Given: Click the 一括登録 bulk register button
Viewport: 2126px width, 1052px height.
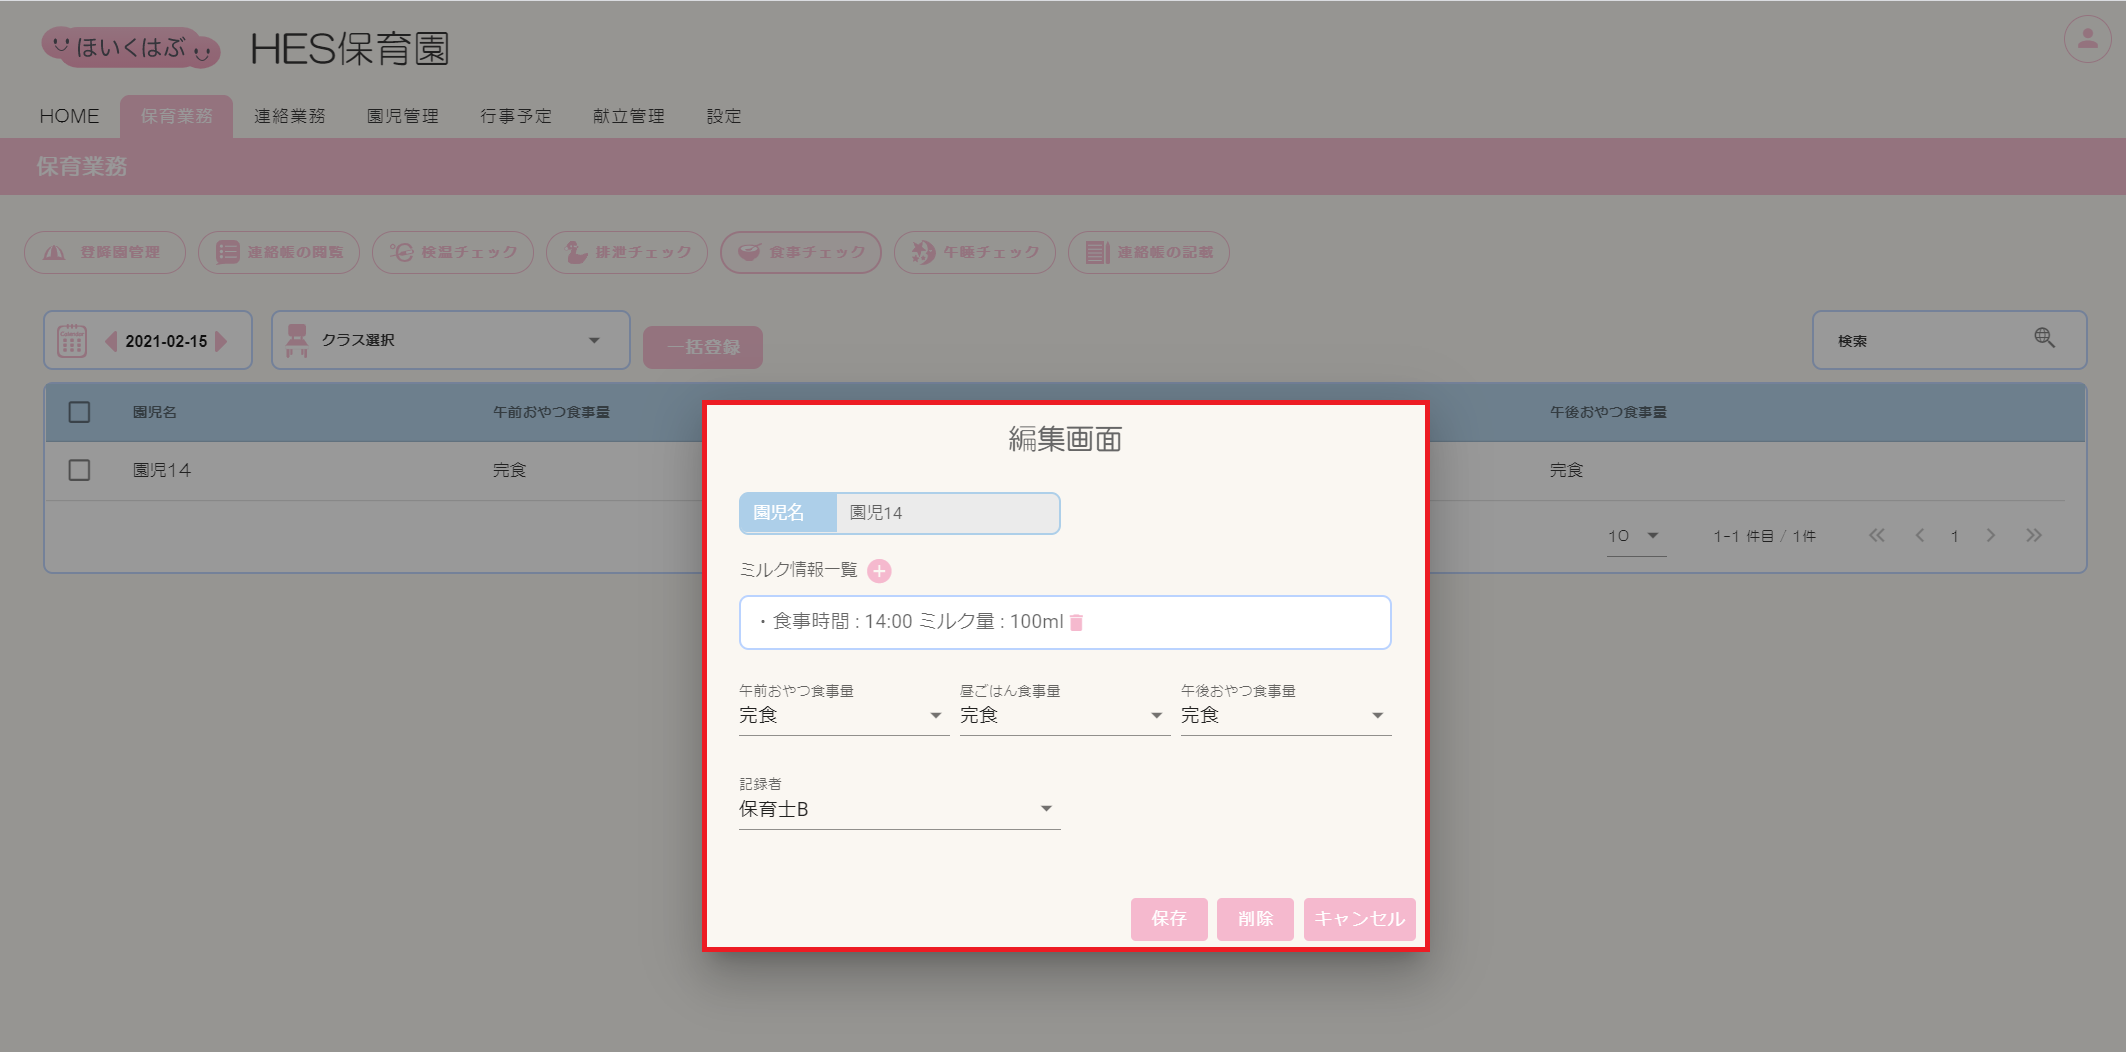Looking at the screenshot, I should coord(703,347).
